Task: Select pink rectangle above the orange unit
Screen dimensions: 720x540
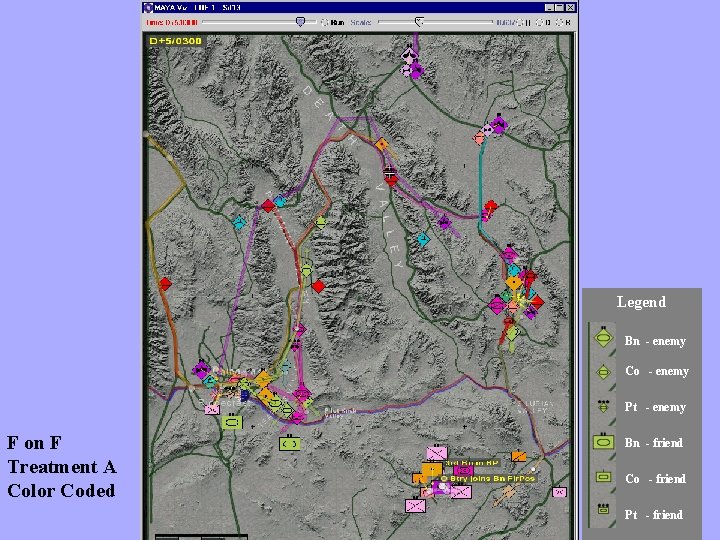Action: tap(437, 453)
